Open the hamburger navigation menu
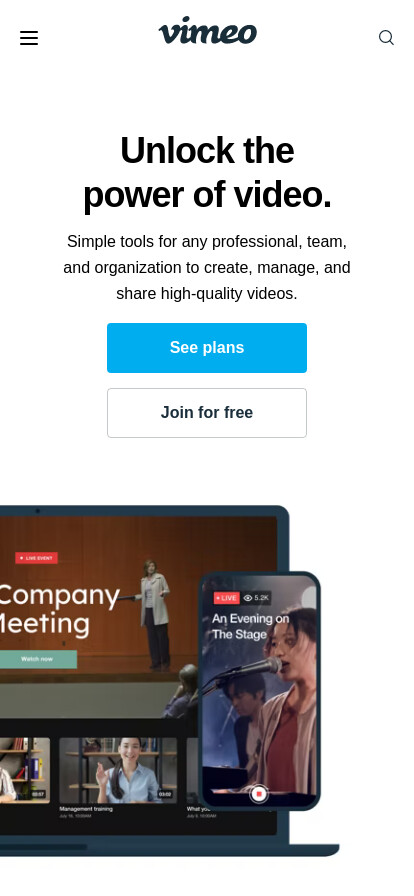Image resolution: width=414 pixels, height=896 pixels. pos(29,38)
